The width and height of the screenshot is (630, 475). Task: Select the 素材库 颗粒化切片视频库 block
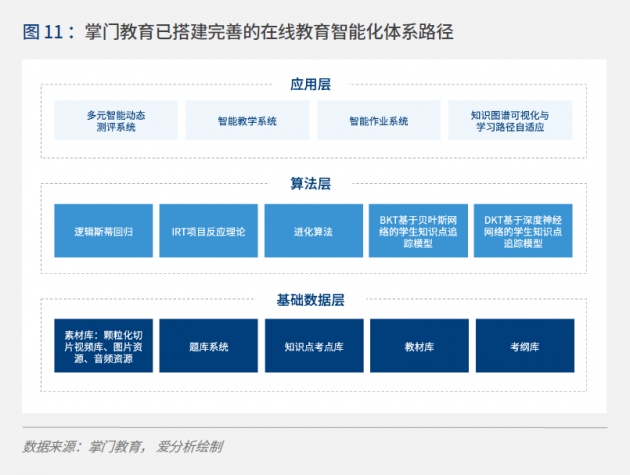tap(104, 346)
